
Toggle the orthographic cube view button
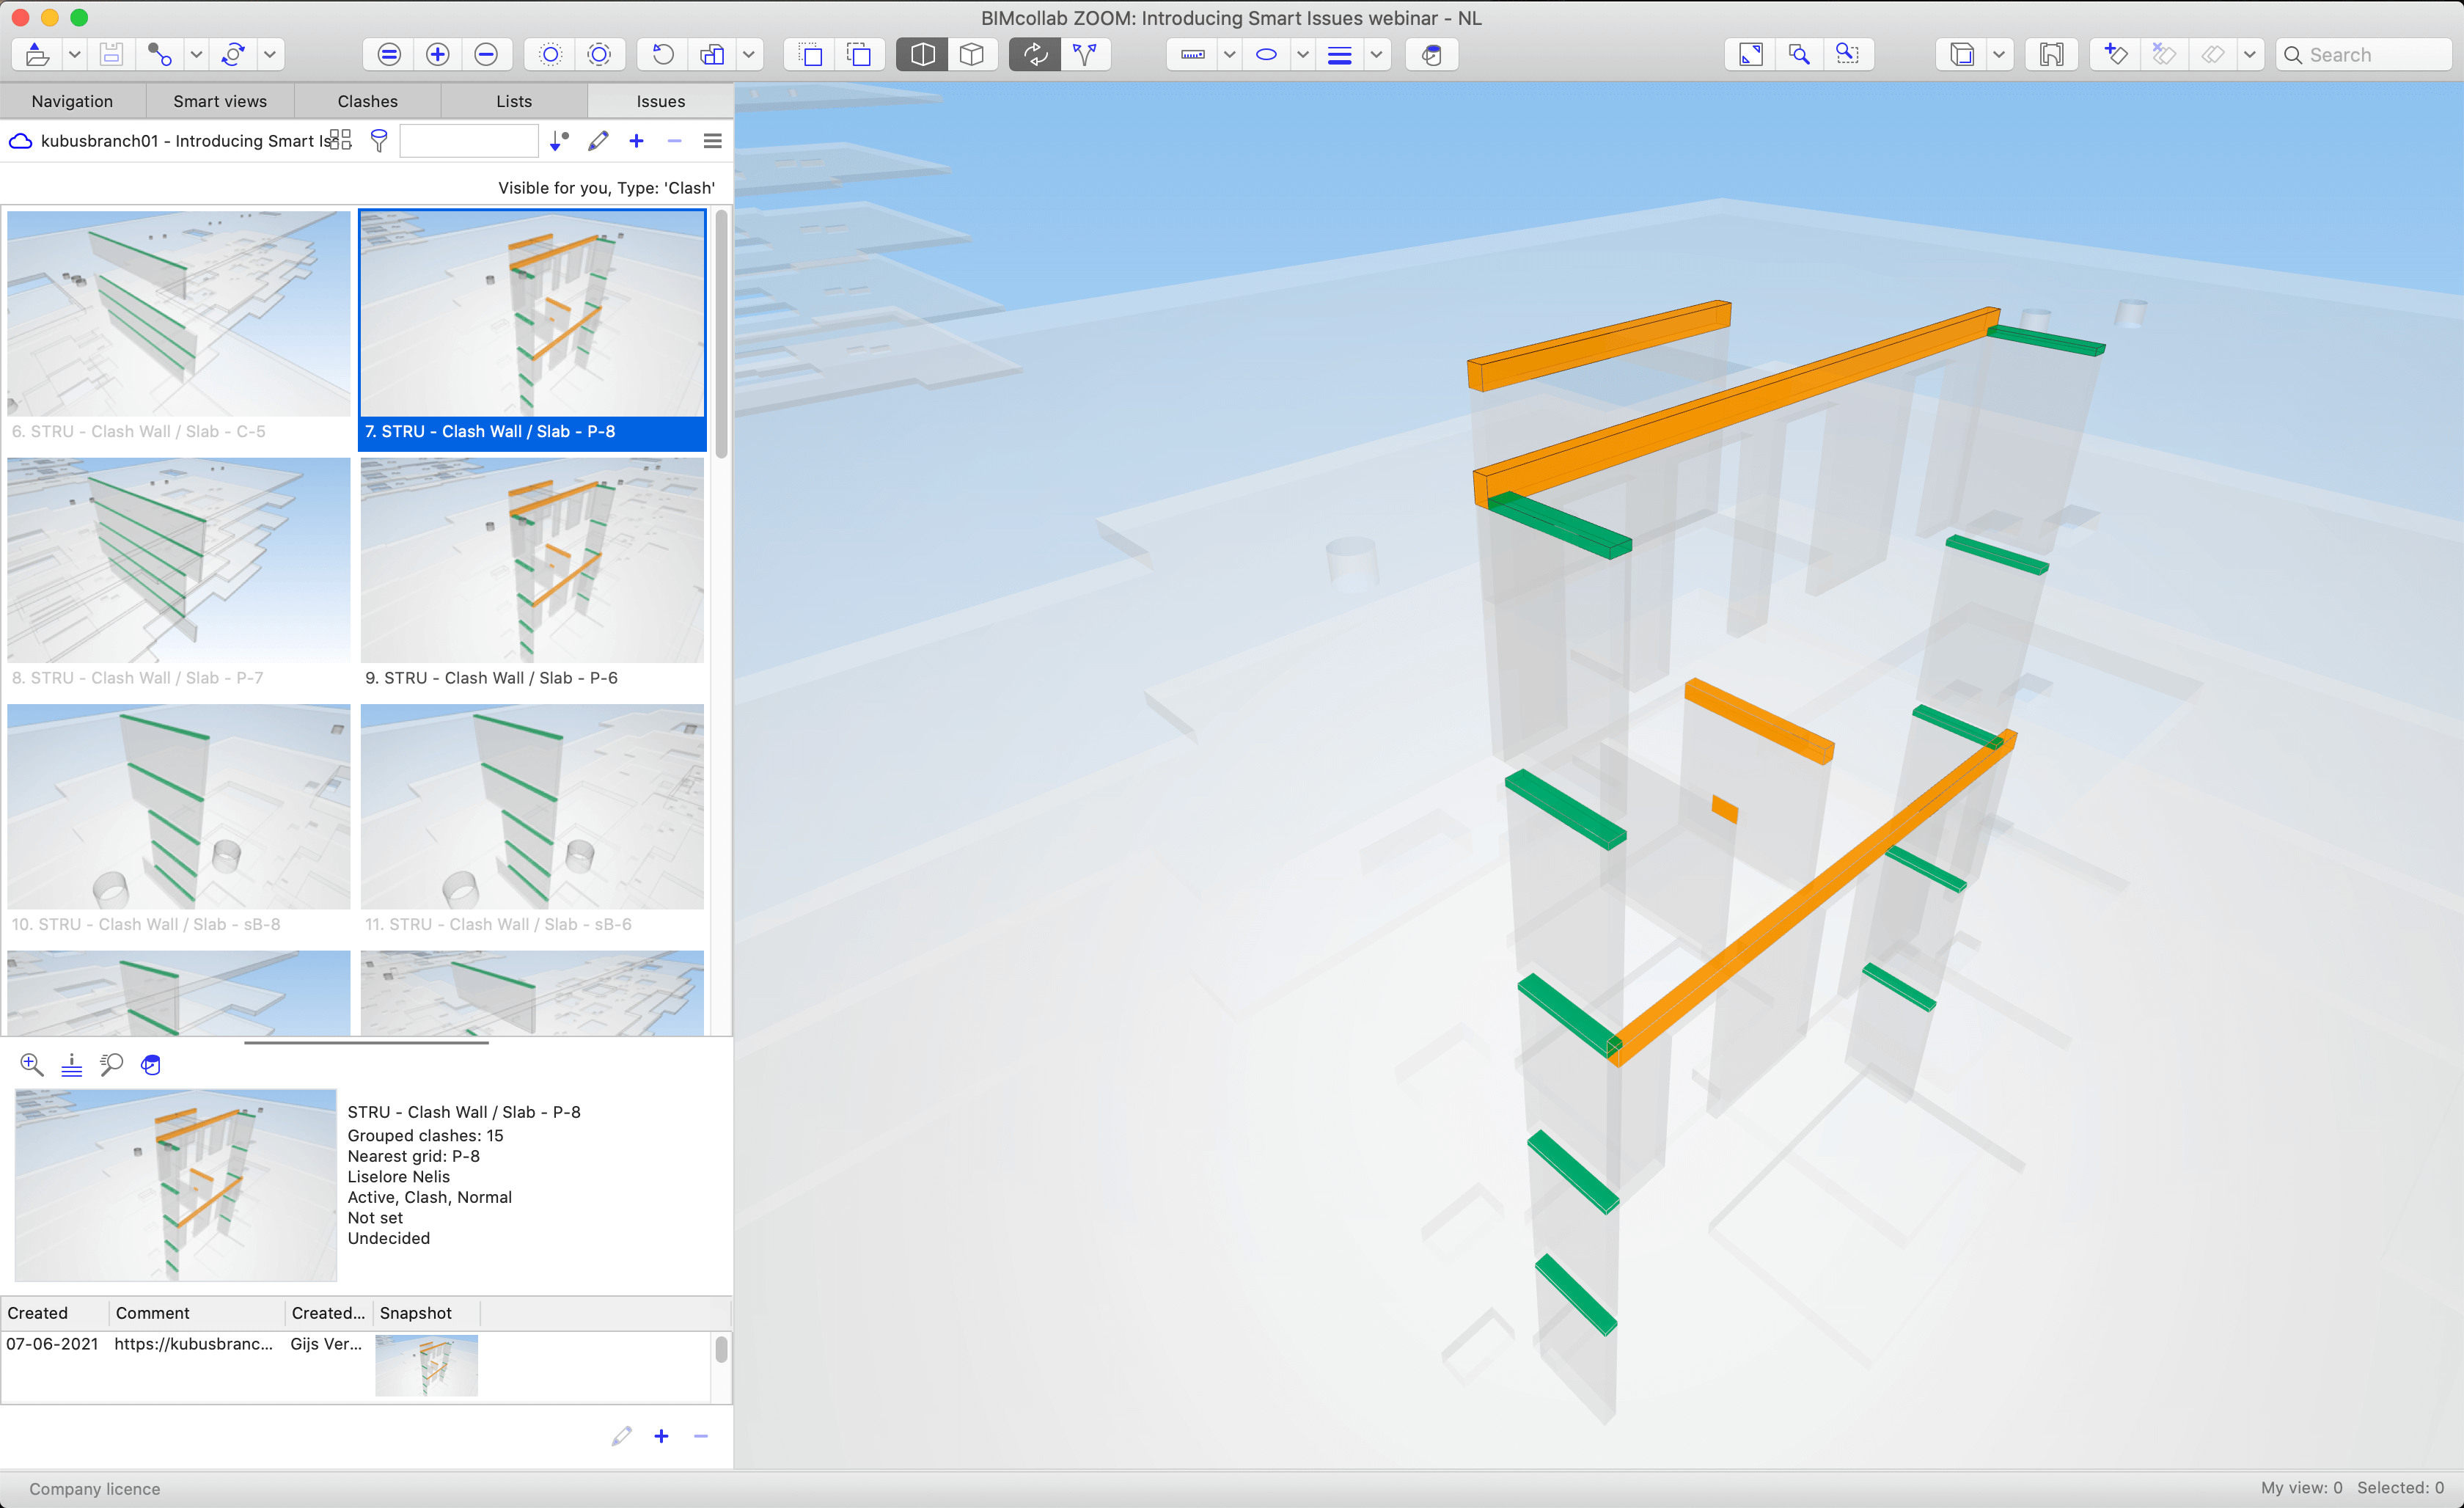point(972,54)
